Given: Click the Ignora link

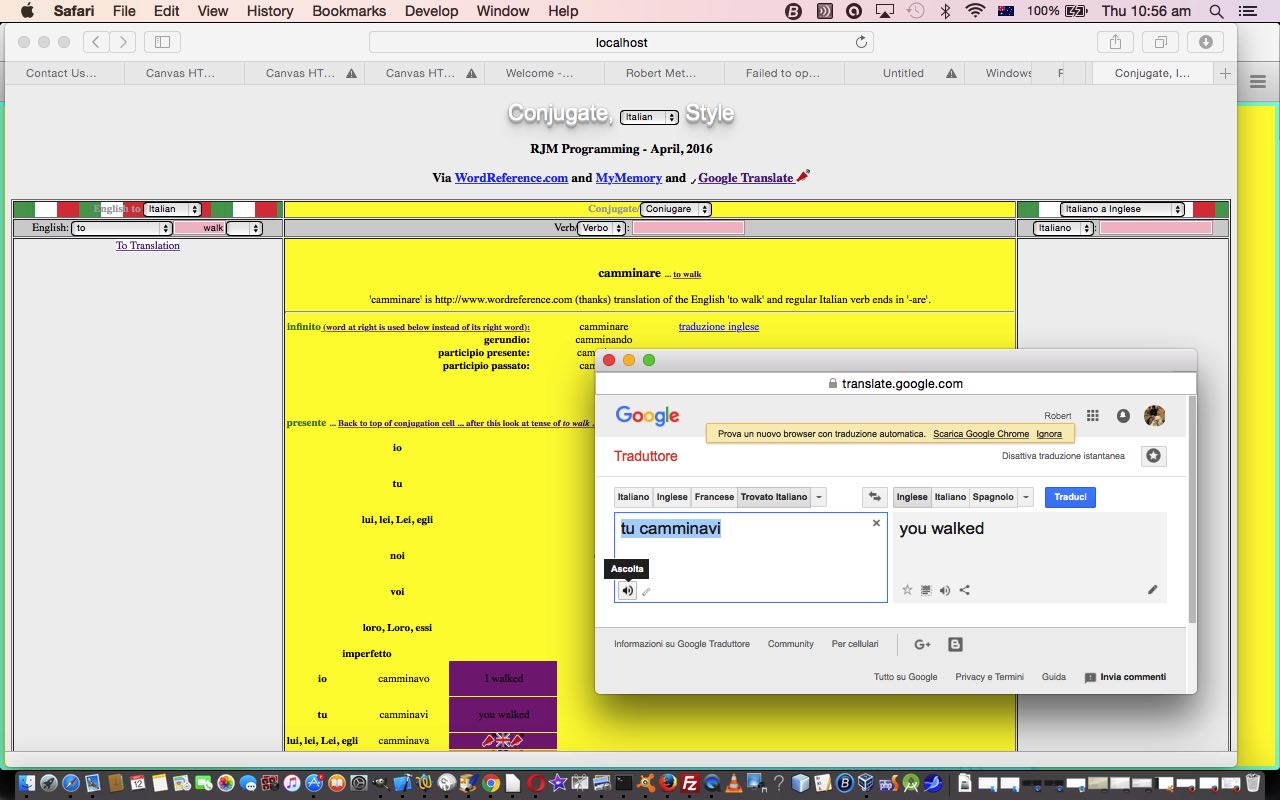Looking at the screenshot, I should pyautogui.click(x=1049, y=434).
